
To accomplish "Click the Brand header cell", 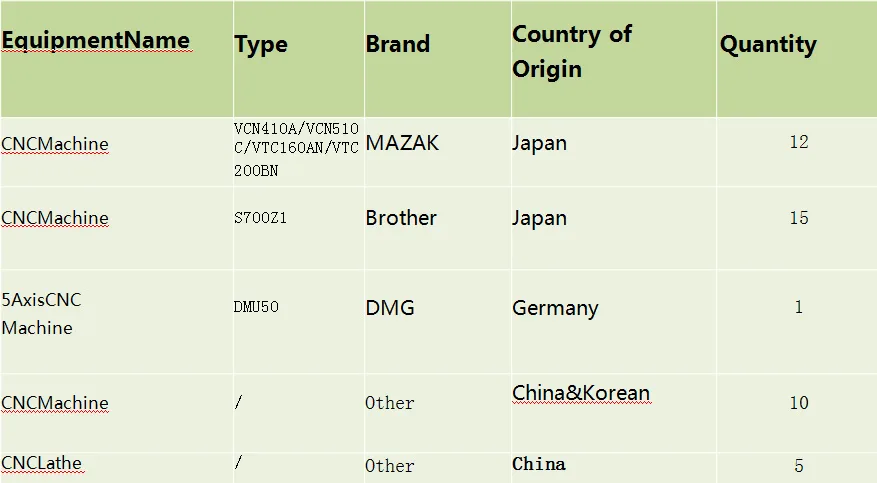I will tap(397, 44).
